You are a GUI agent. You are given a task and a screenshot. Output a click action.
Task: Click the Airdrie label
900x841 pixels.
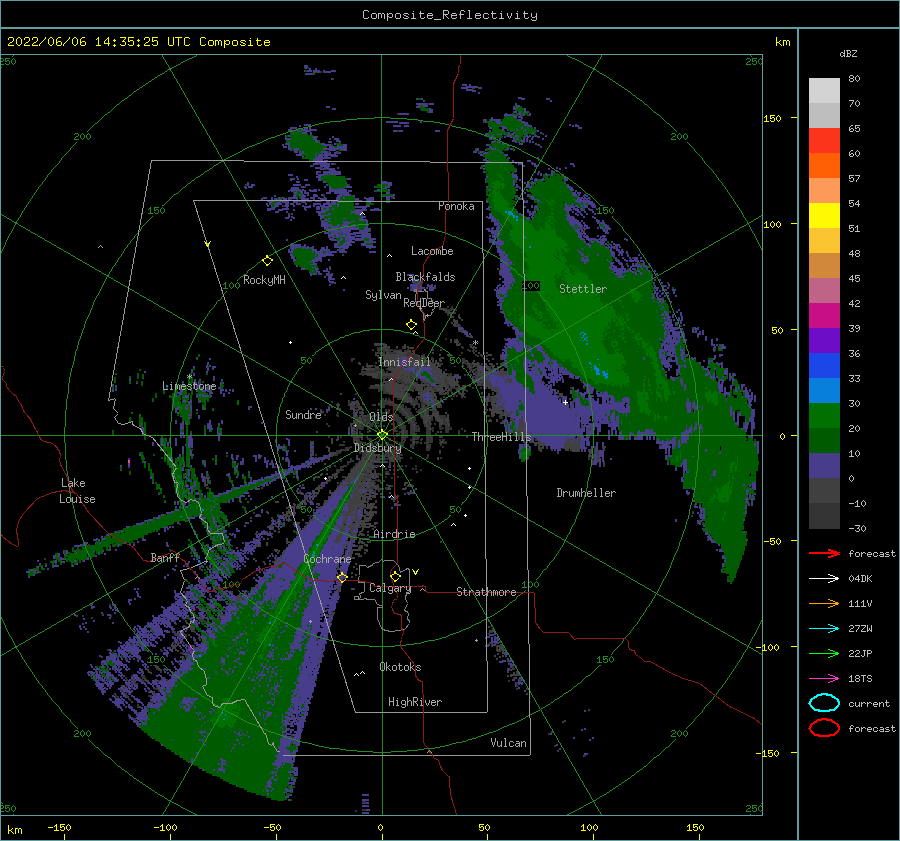[x=394, y=534]
